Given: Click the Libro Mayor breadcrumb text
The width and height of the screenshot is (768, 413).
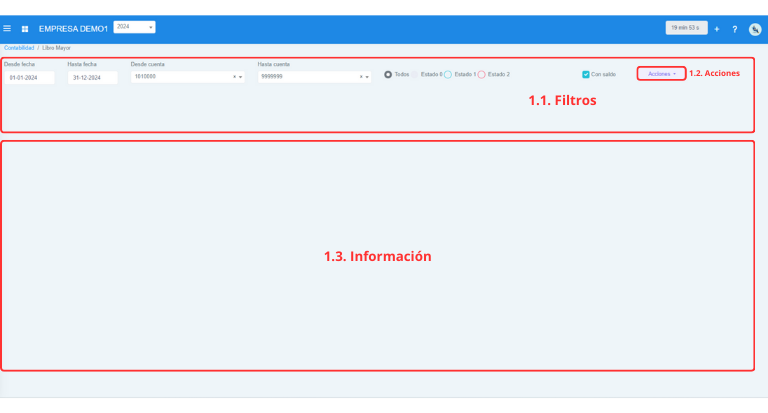Looking at the screenshot, I should [x=56, y=48].
